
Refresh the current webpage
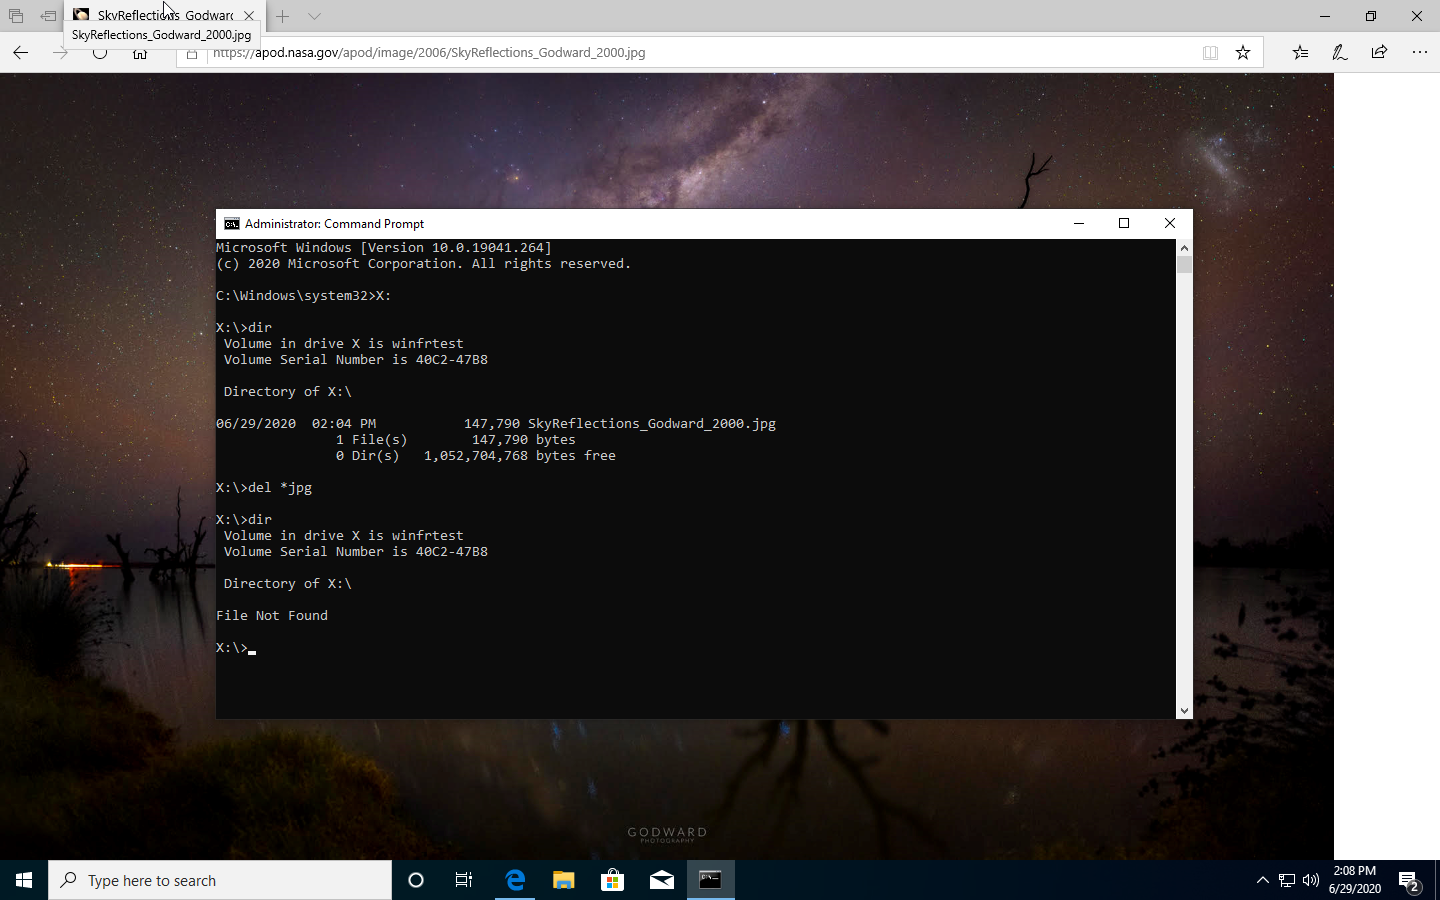click(99, 53)
